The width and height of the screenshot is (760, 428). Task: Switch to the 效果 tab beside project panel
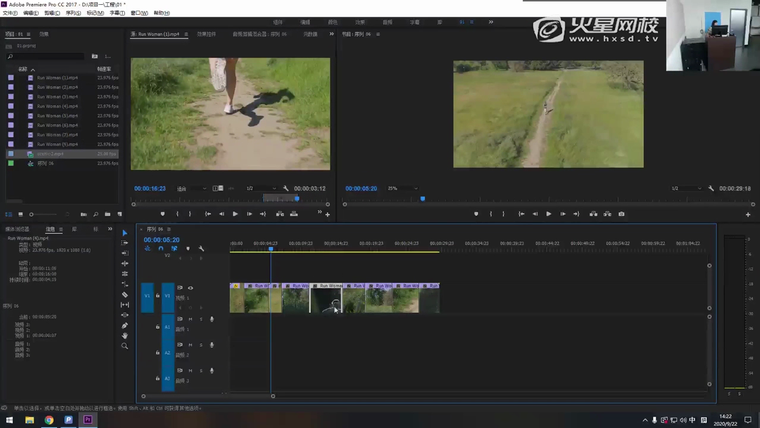tap(43, 34)
